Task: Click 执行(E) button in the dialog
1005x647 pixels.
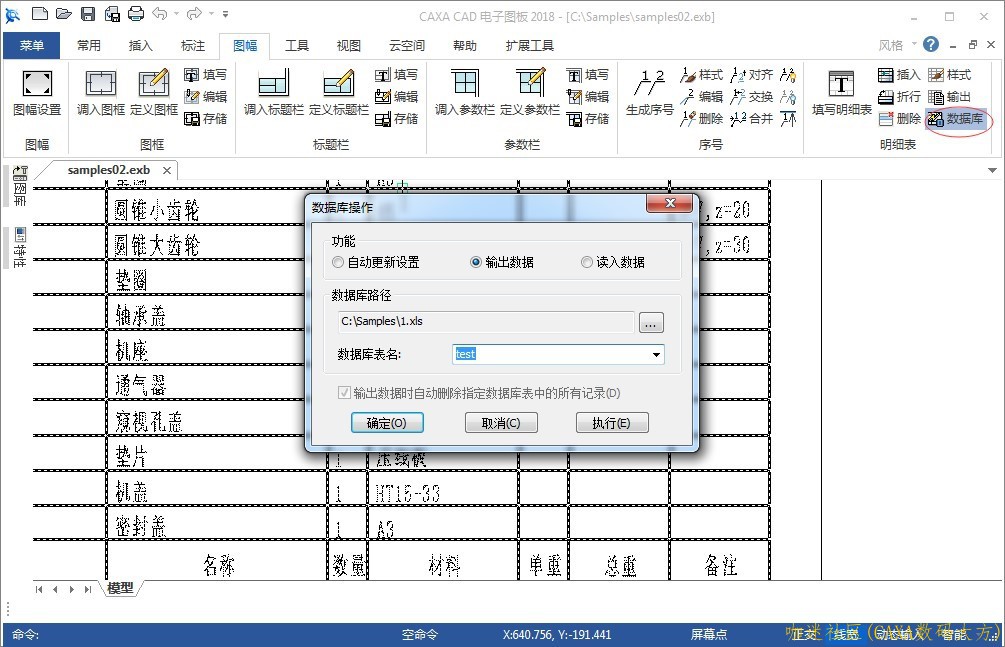Action: (x=612, y=423)
